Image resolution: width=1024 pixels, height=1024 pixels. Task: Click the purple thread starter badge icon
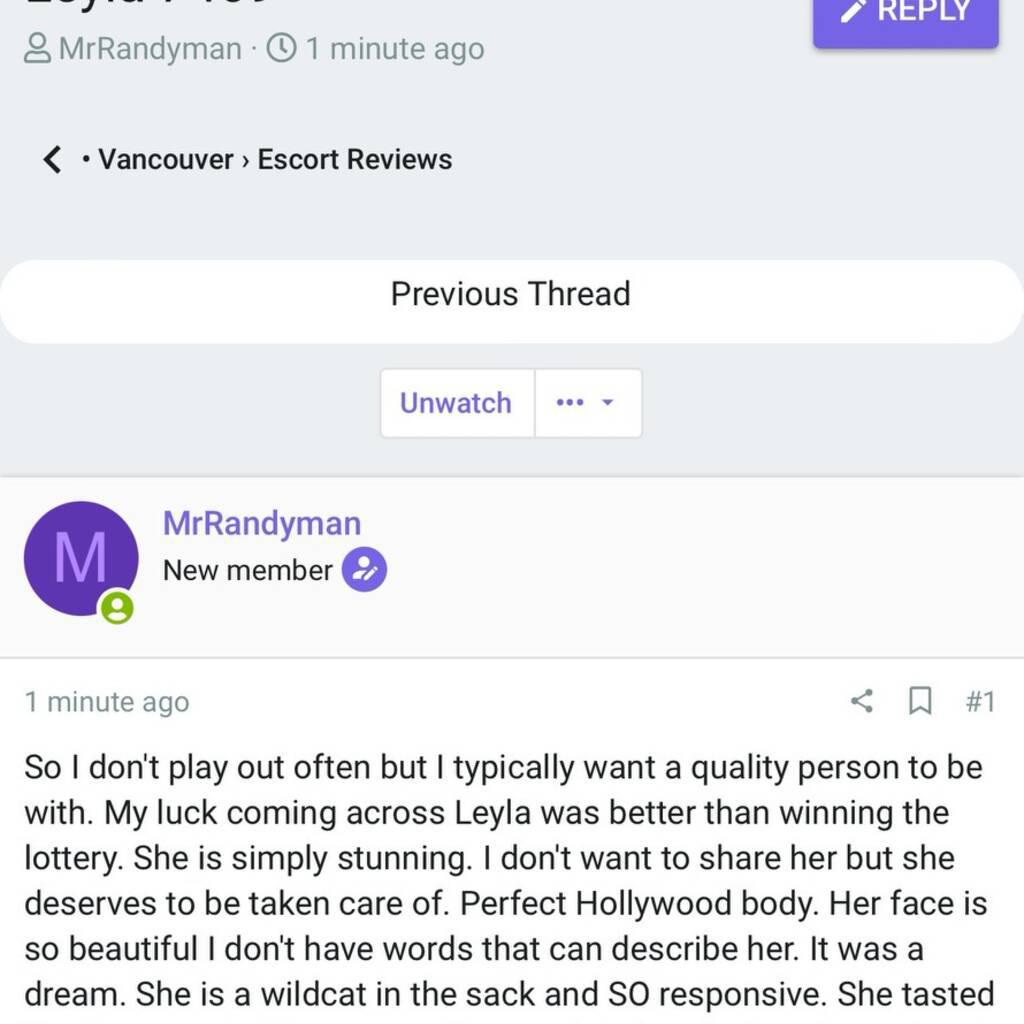pyautogui.click(x=364, y=569)
